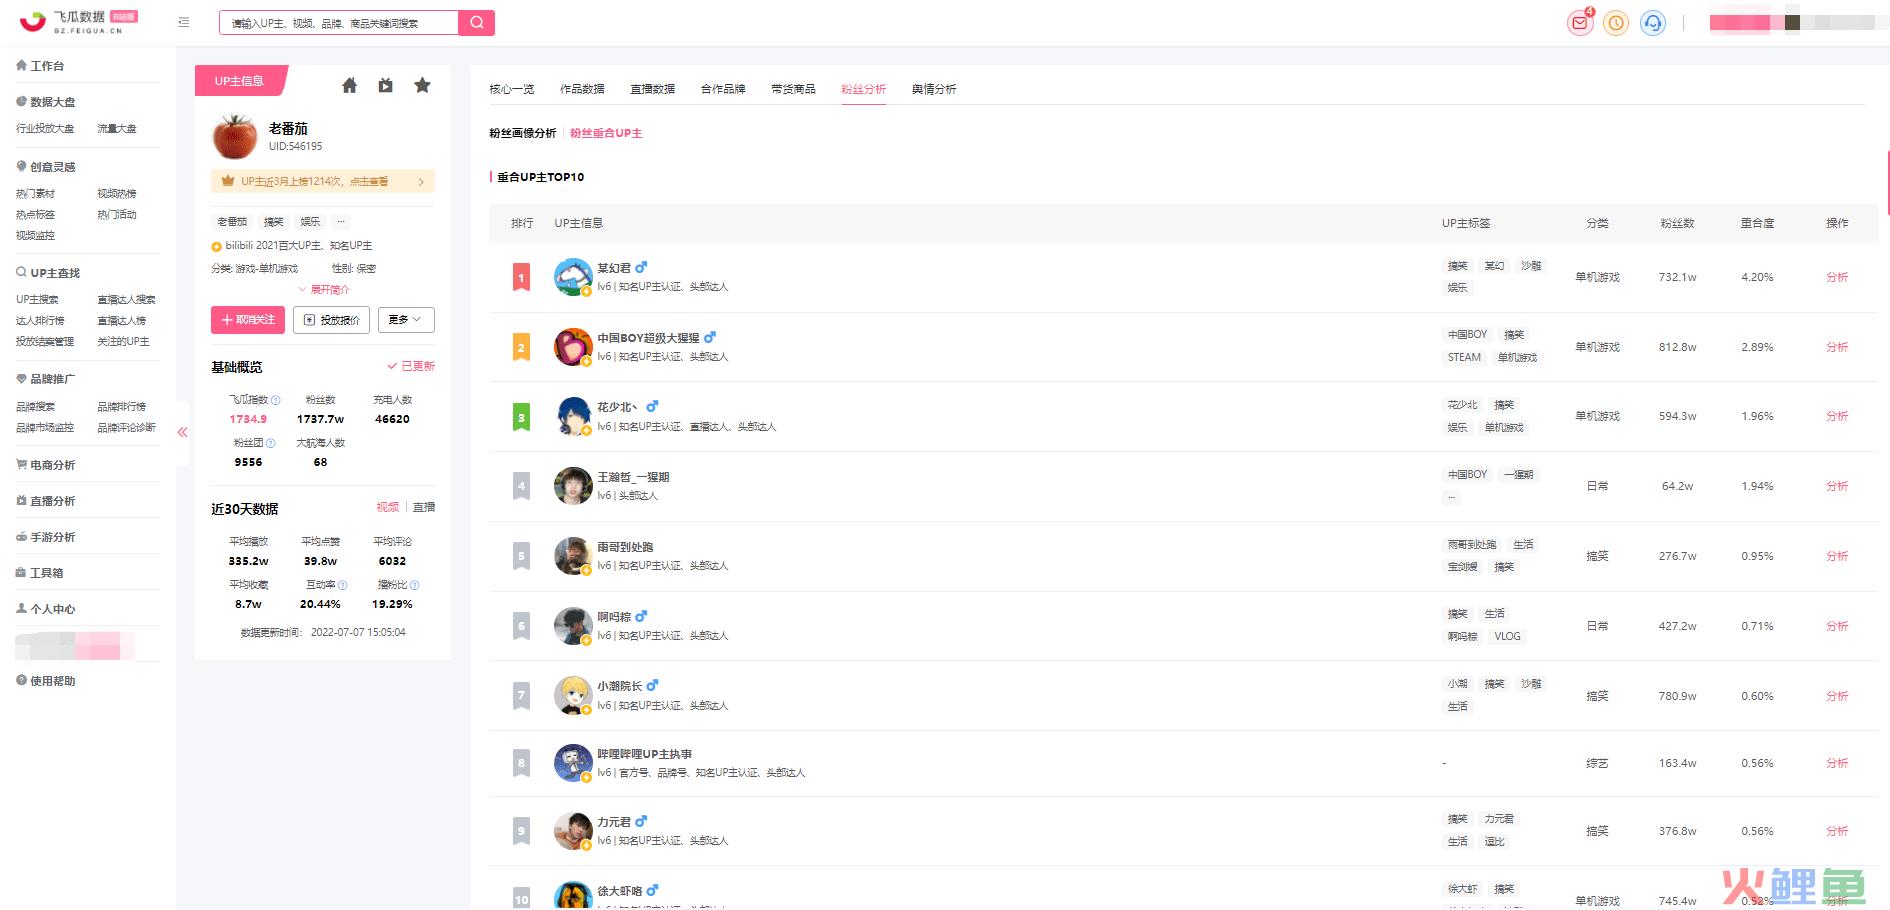The width and height of the screenshot is (1890, 910).
Task: Switch to 粉丝画像分析 sub-tab
Action: coord(522,133)
